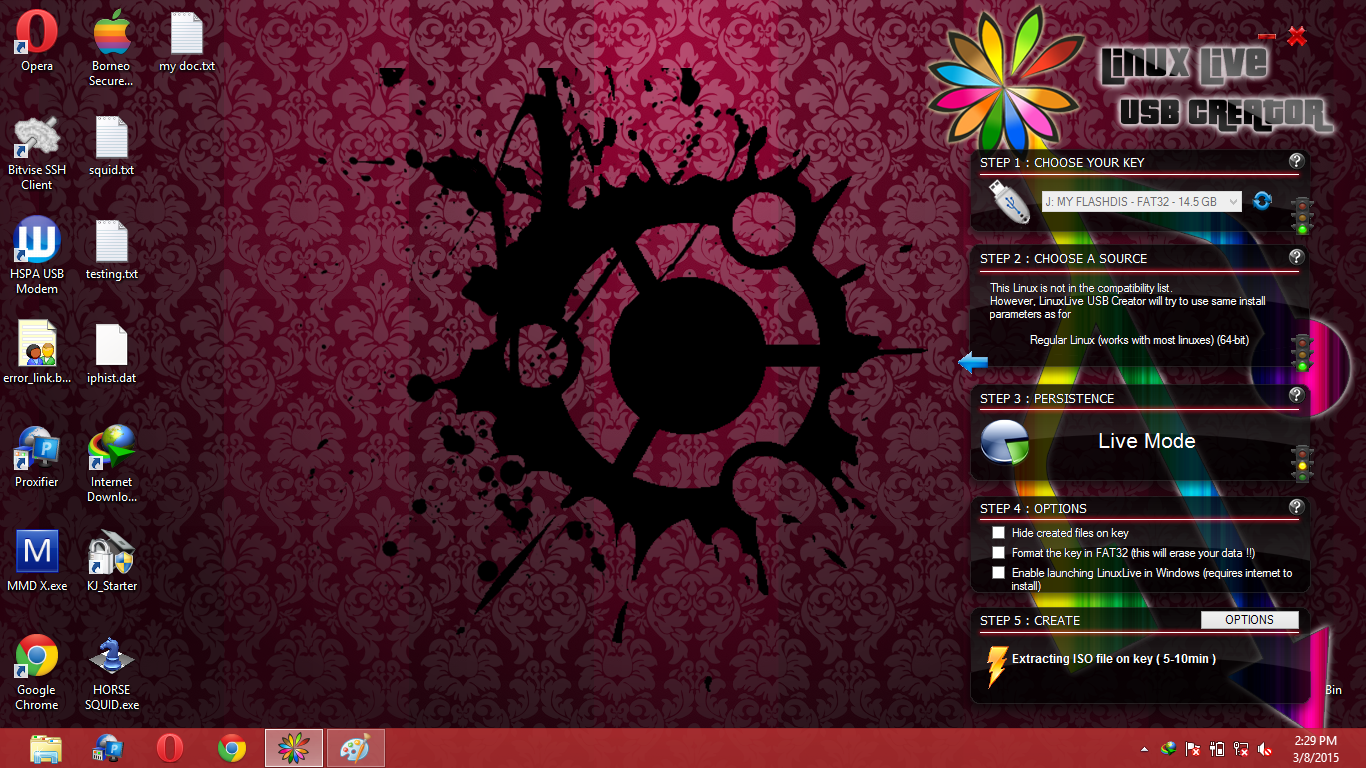Select the Borneo Secure desktop icon

click(x=111, y=49)
